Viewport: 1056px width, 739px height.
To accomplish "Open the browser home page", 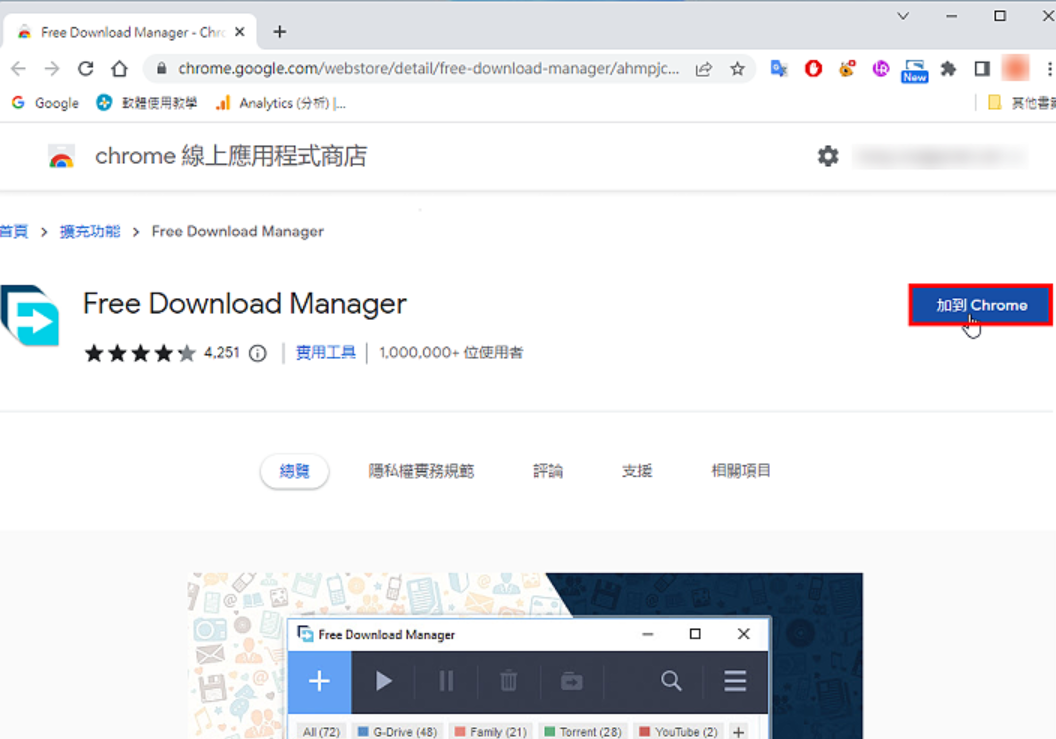I will click(x=120, y=69).
